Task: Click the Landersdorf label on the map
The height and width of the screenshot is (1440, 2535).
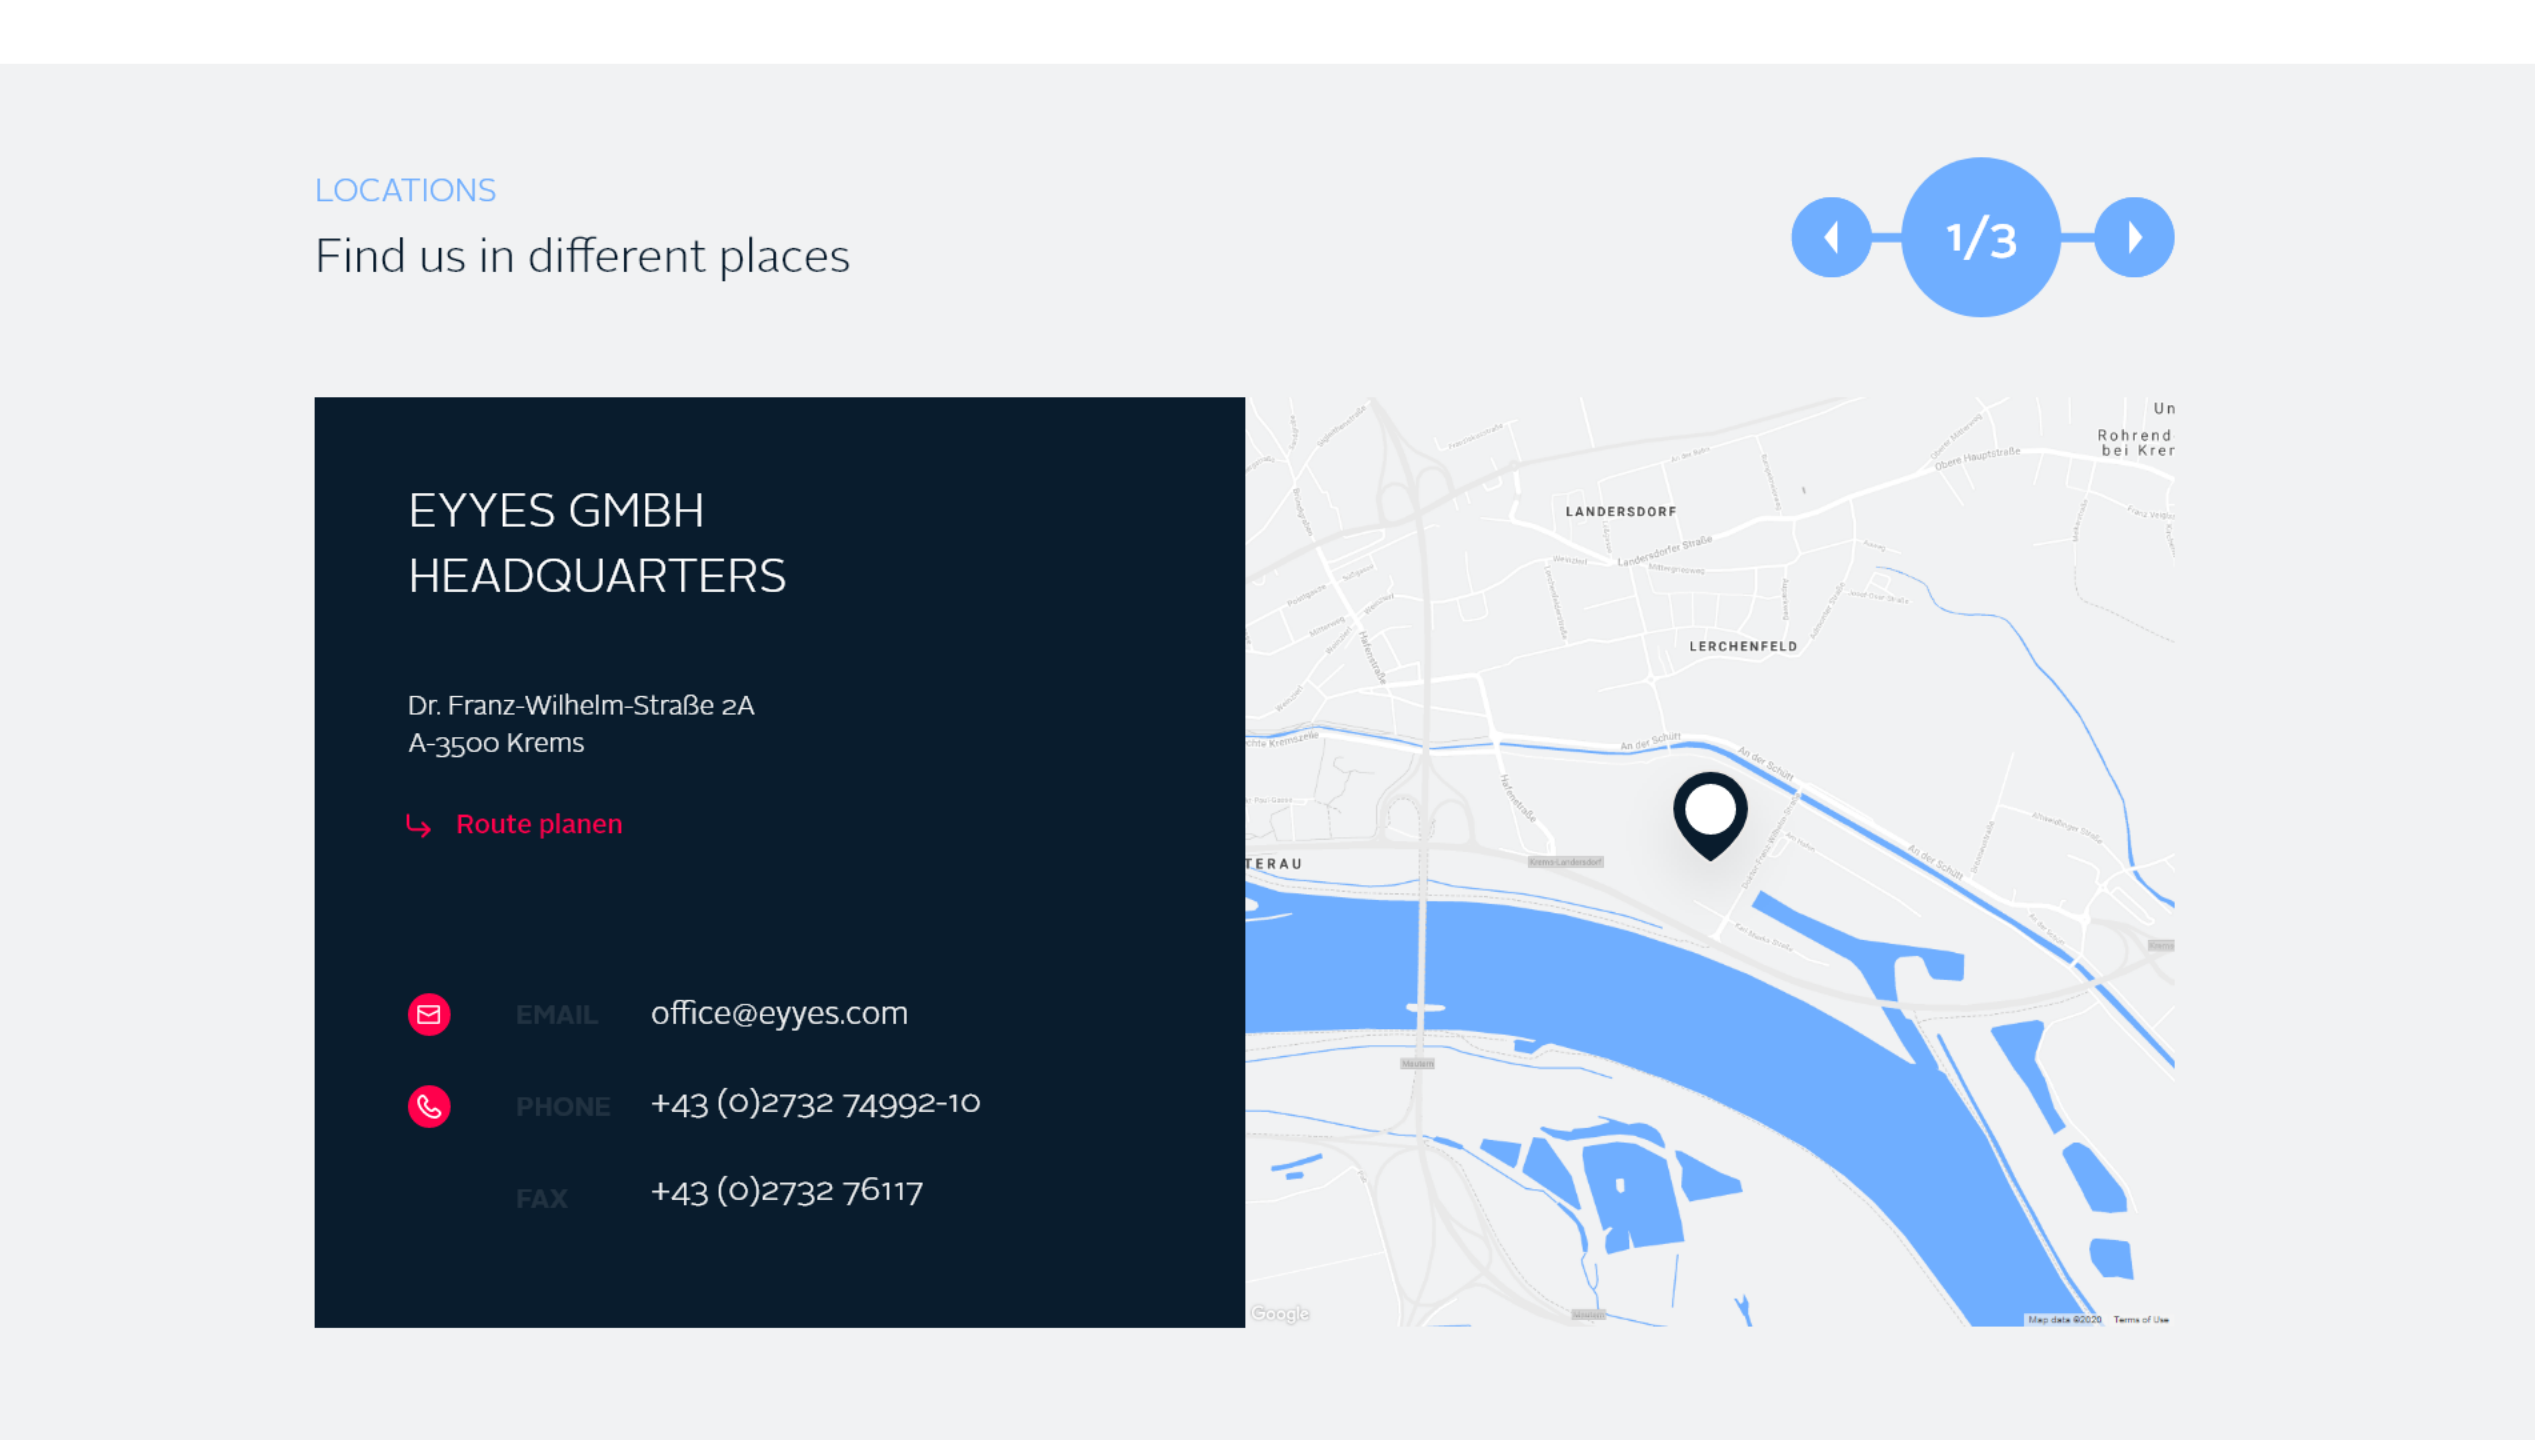Action: pyautogui.click(x=1620, y=512)
